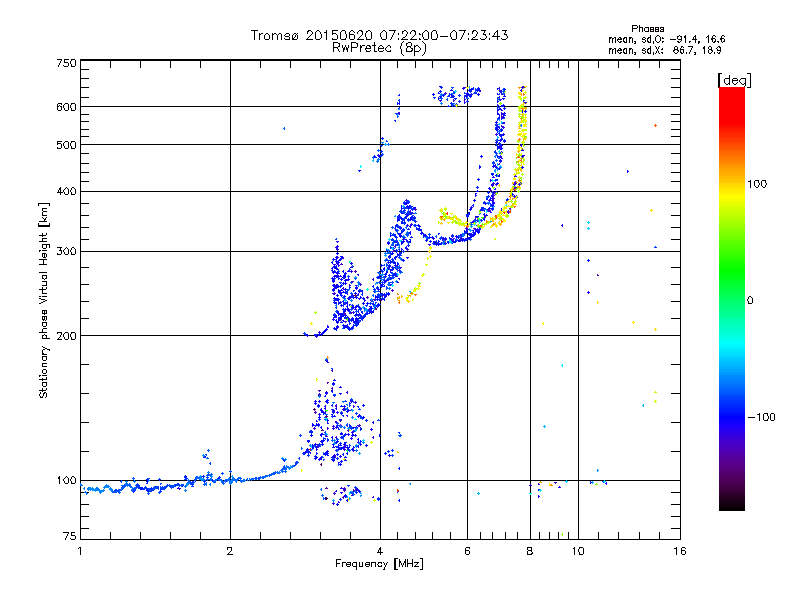
Task: Click the x-axis tick label '16'
Action: click(680, 551)
